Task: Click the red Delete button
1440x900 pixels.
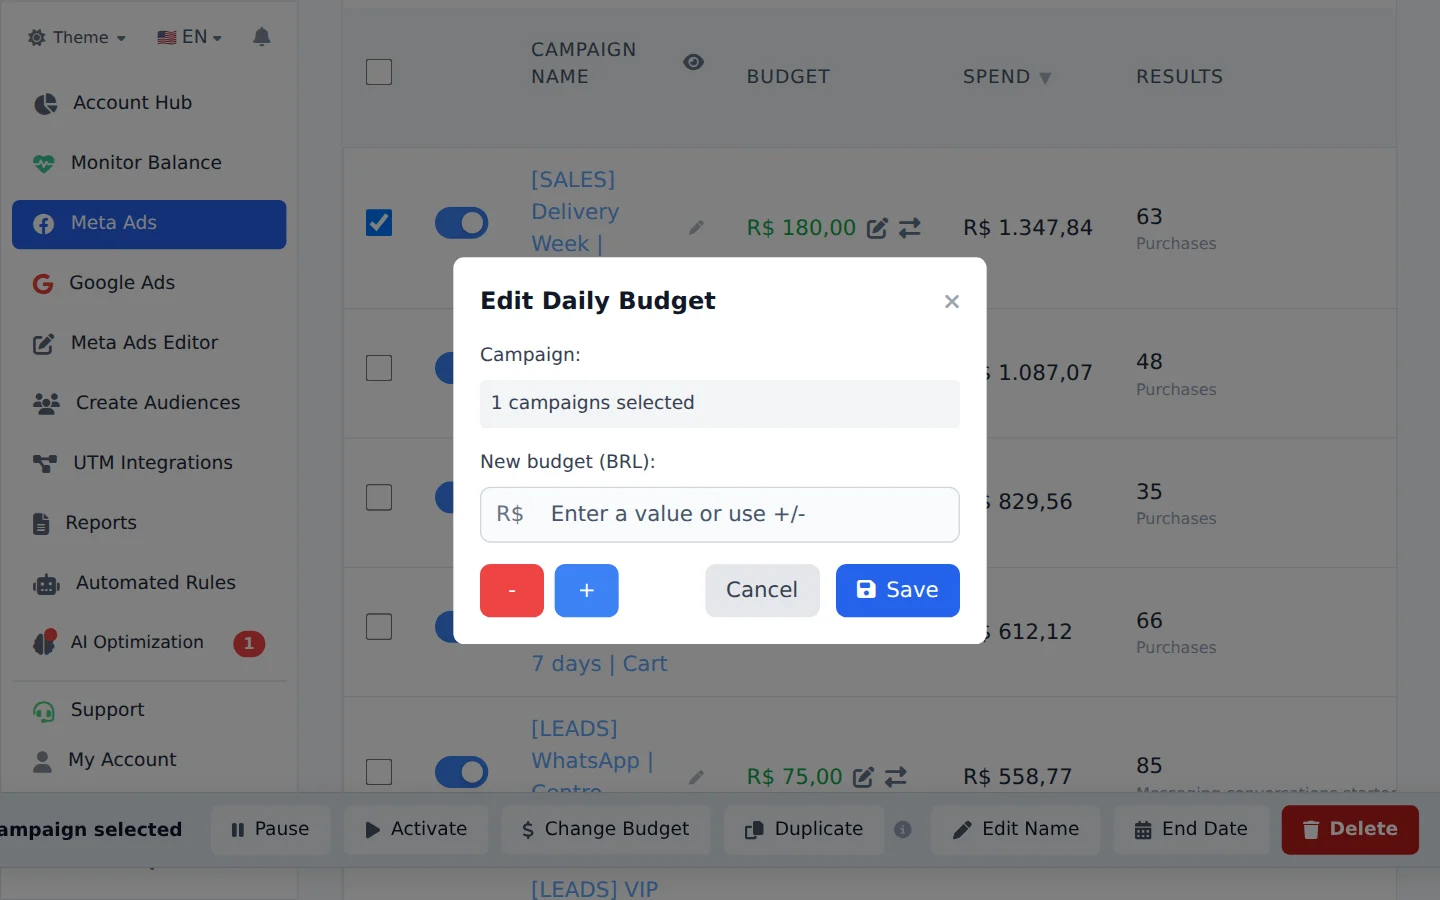Action: coord(1350,829)
